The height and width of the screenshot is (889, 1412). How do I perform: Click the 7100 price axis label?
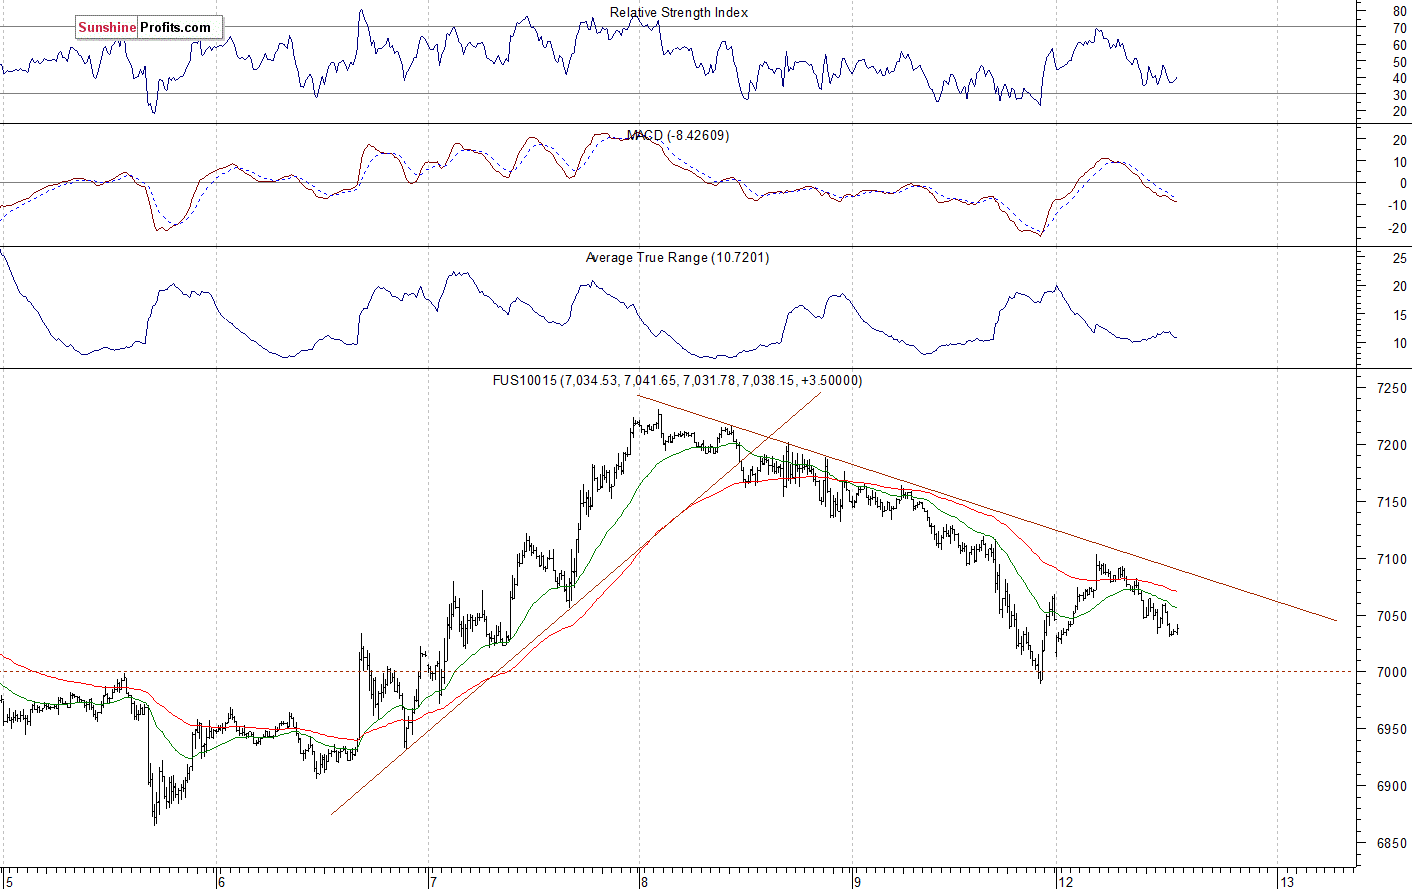1392,559
